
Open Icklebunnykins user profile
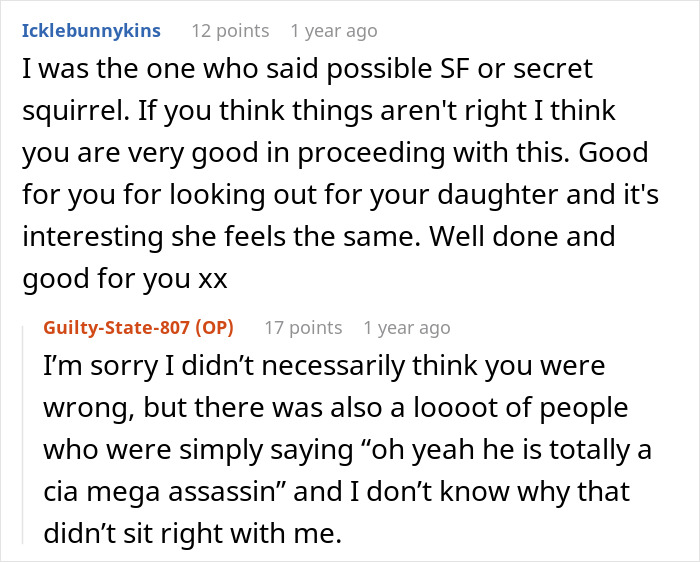coord(91,30)
